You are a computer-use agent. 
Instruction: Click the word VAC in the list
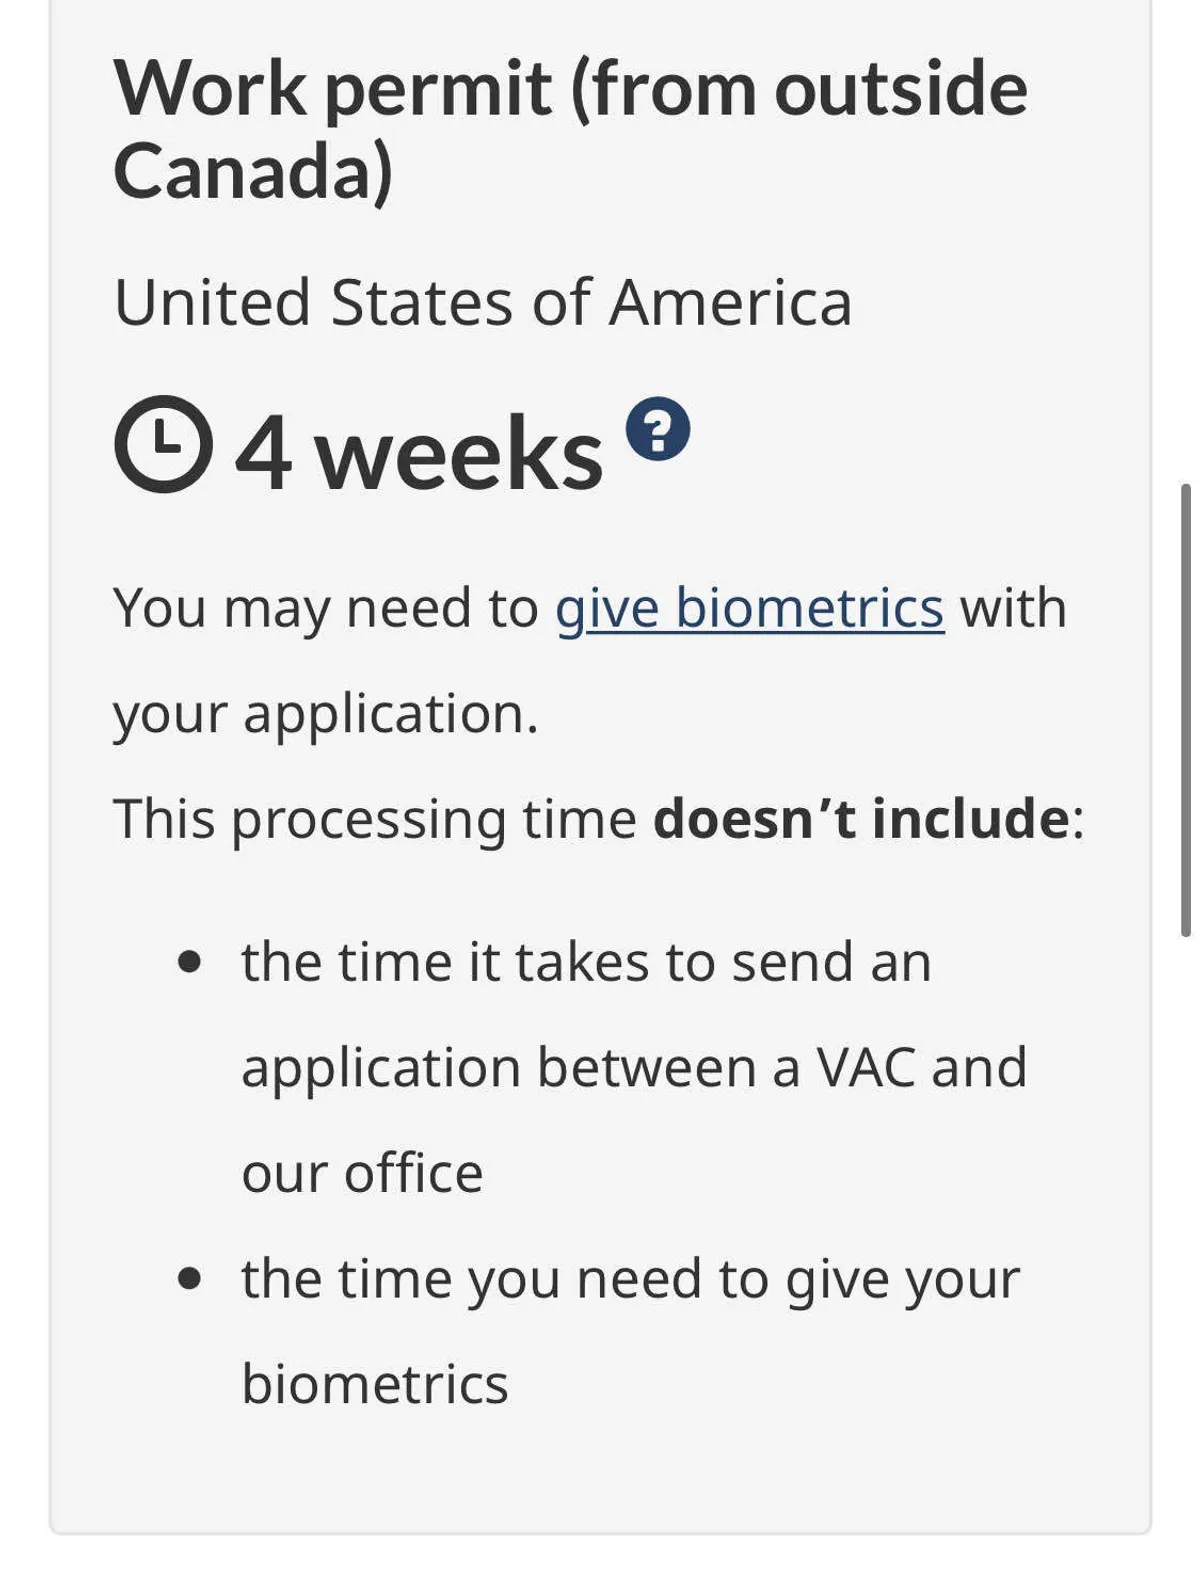(866, 1067)
